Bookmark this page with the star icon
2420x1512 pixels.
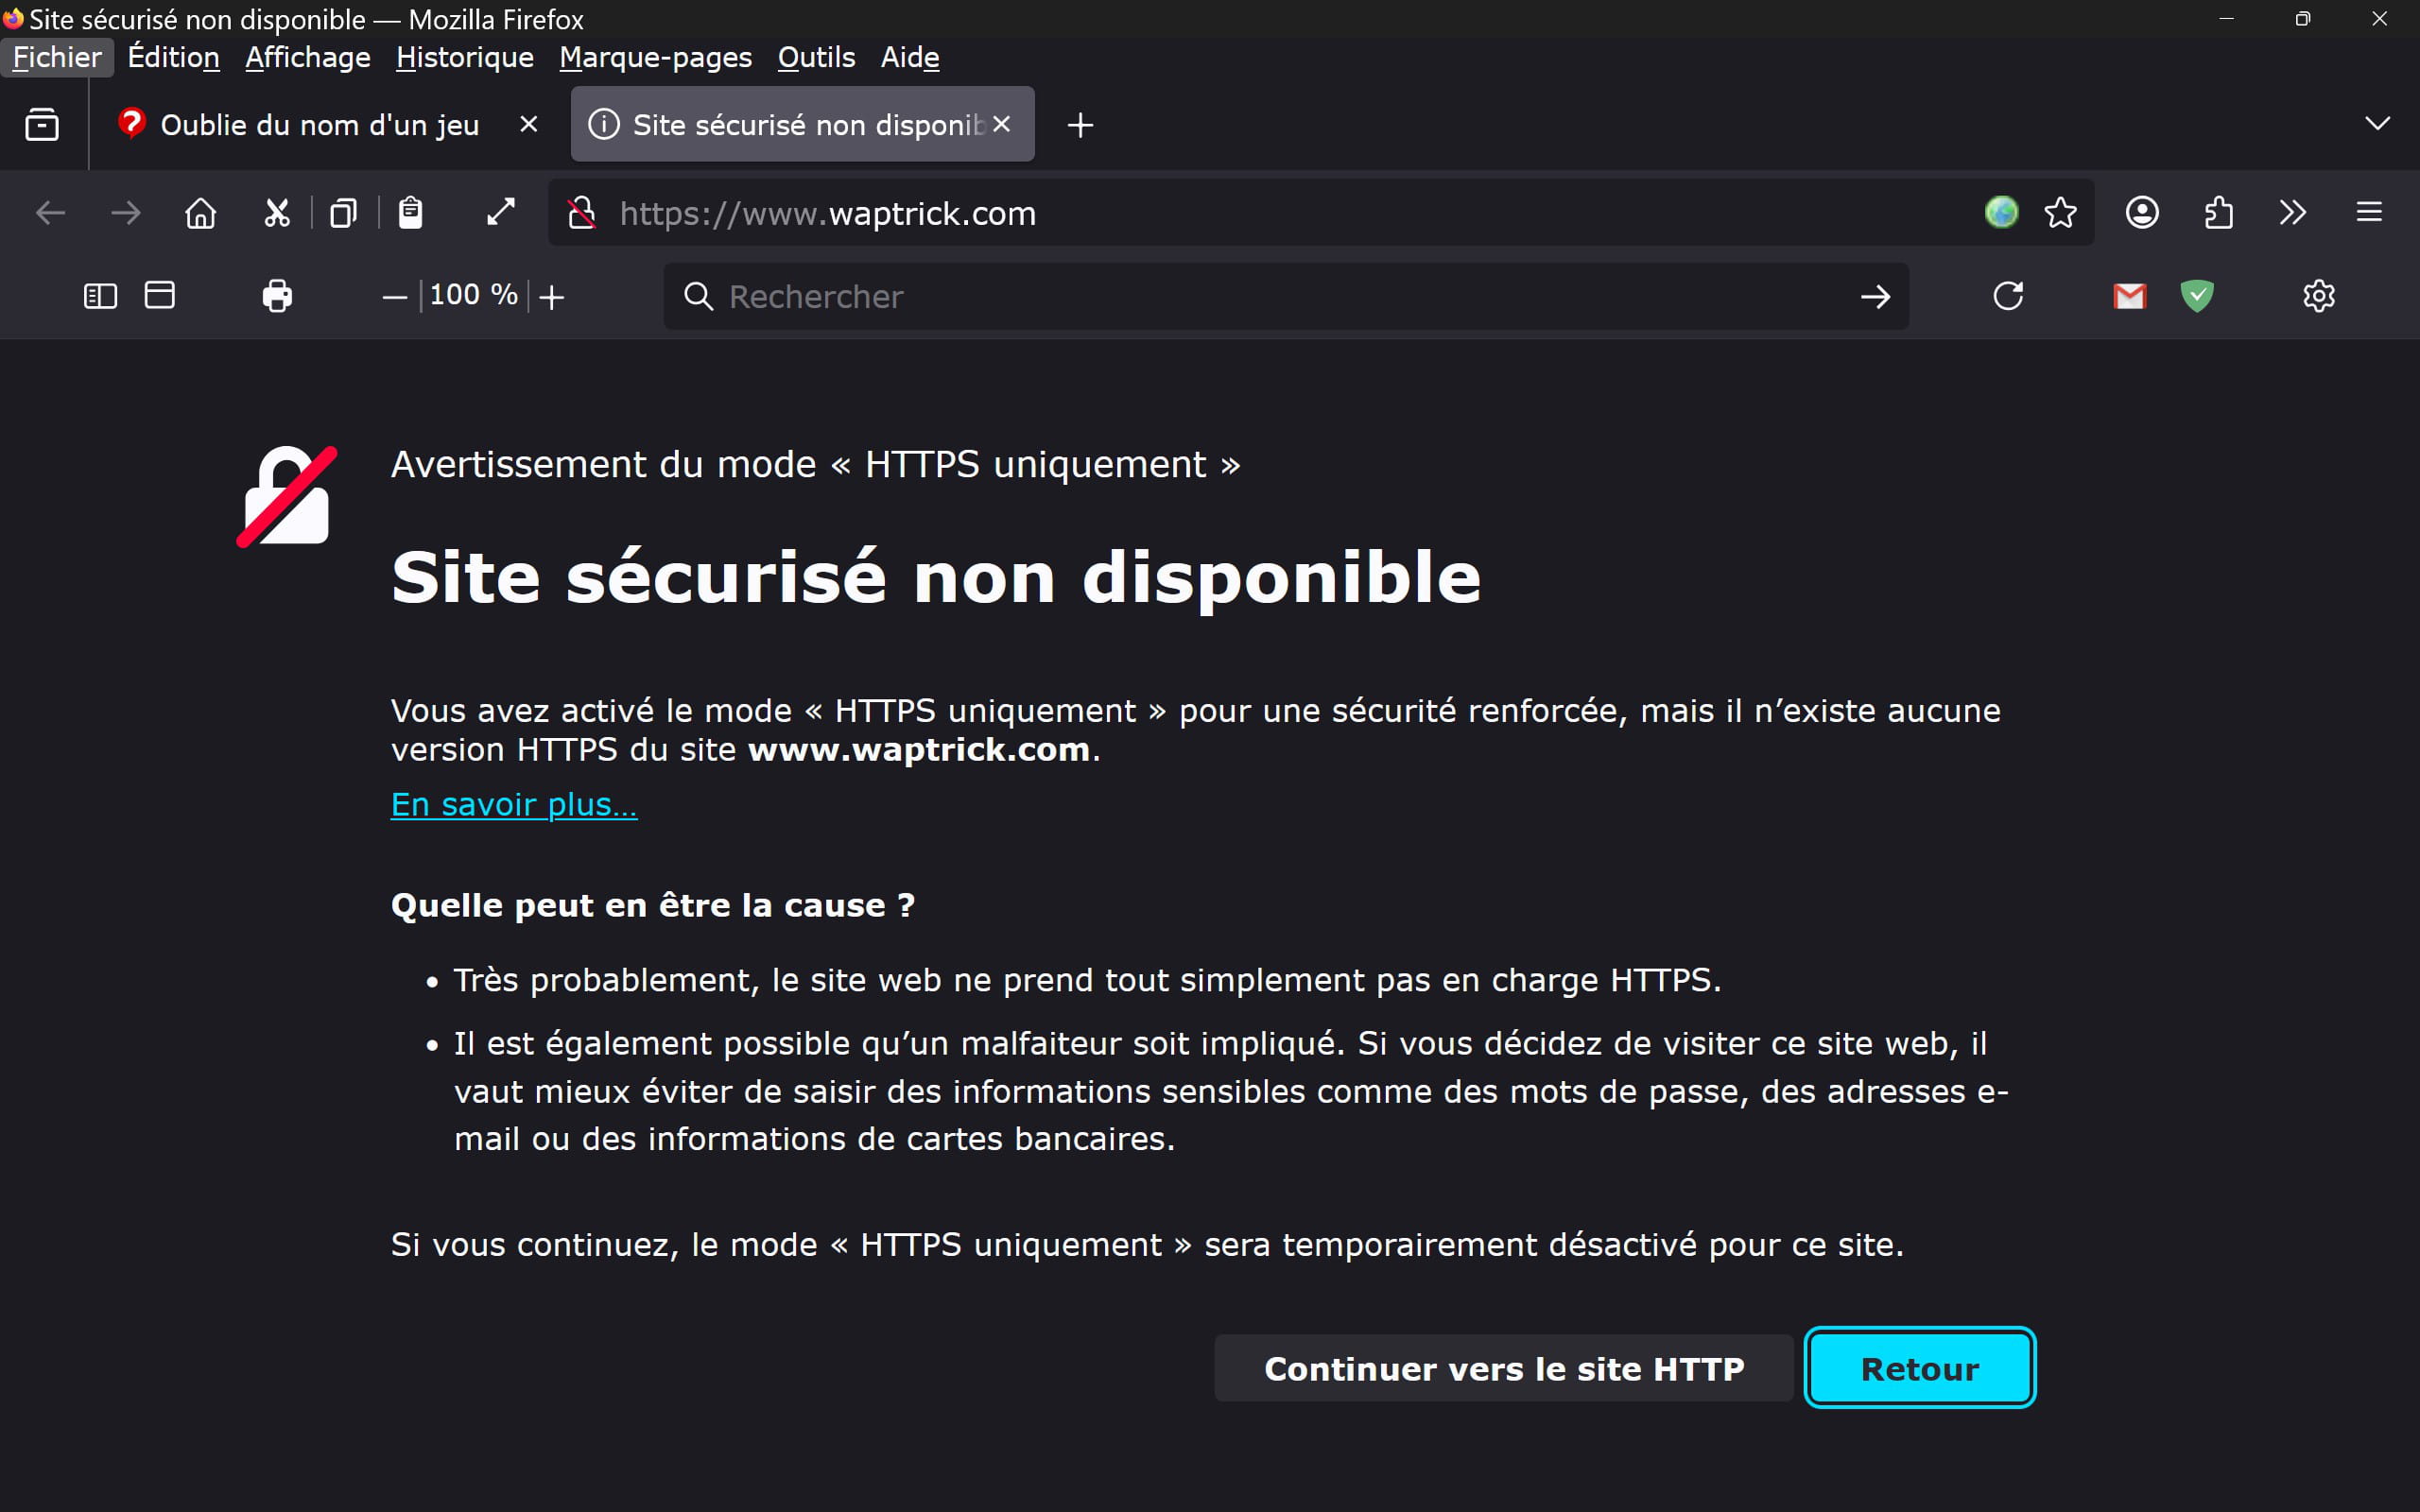tap(2060, 213)
